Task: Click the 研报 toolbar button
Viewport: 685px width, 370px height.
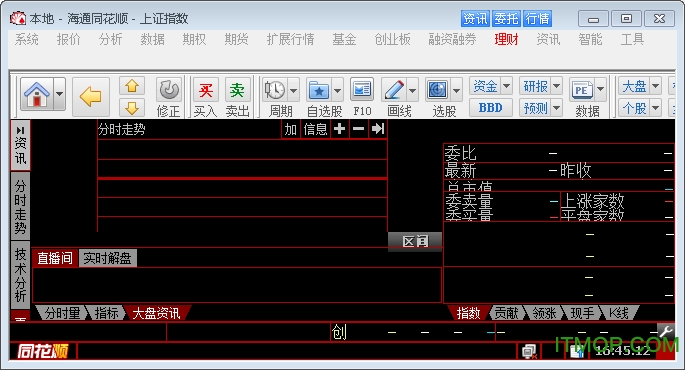Action: click(x=535, y=86)
